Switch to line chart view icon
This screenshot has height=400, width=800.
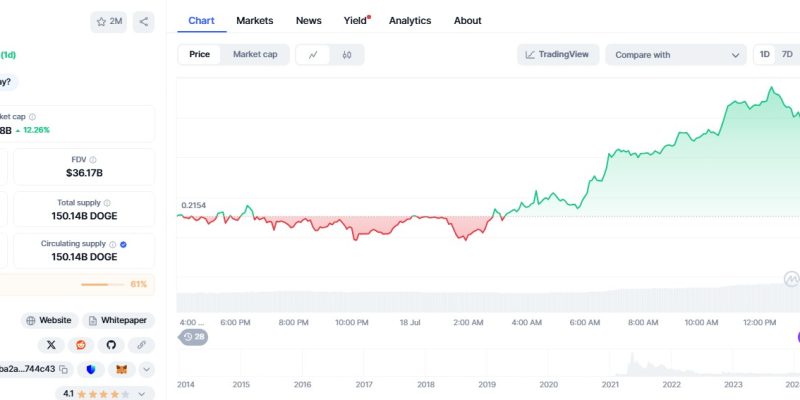tap(313, 55)
